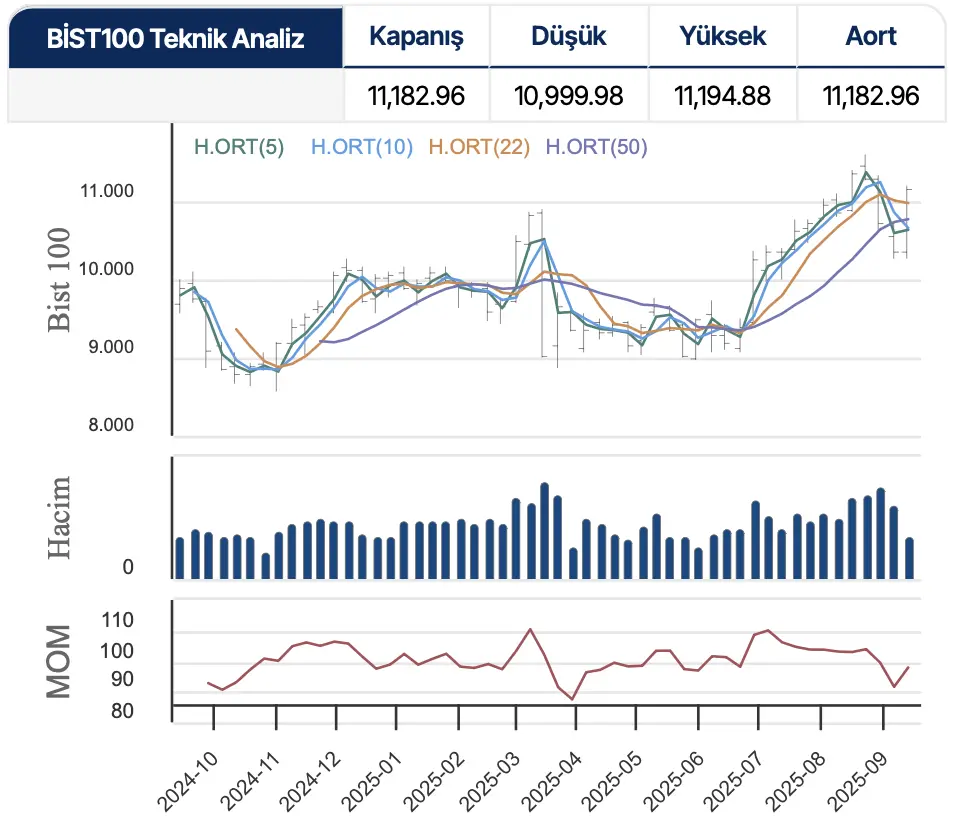Viewport: 960px width, 832px height.
Task: Click the Bist 100 axis title
Action: click(x=59, y=280)
